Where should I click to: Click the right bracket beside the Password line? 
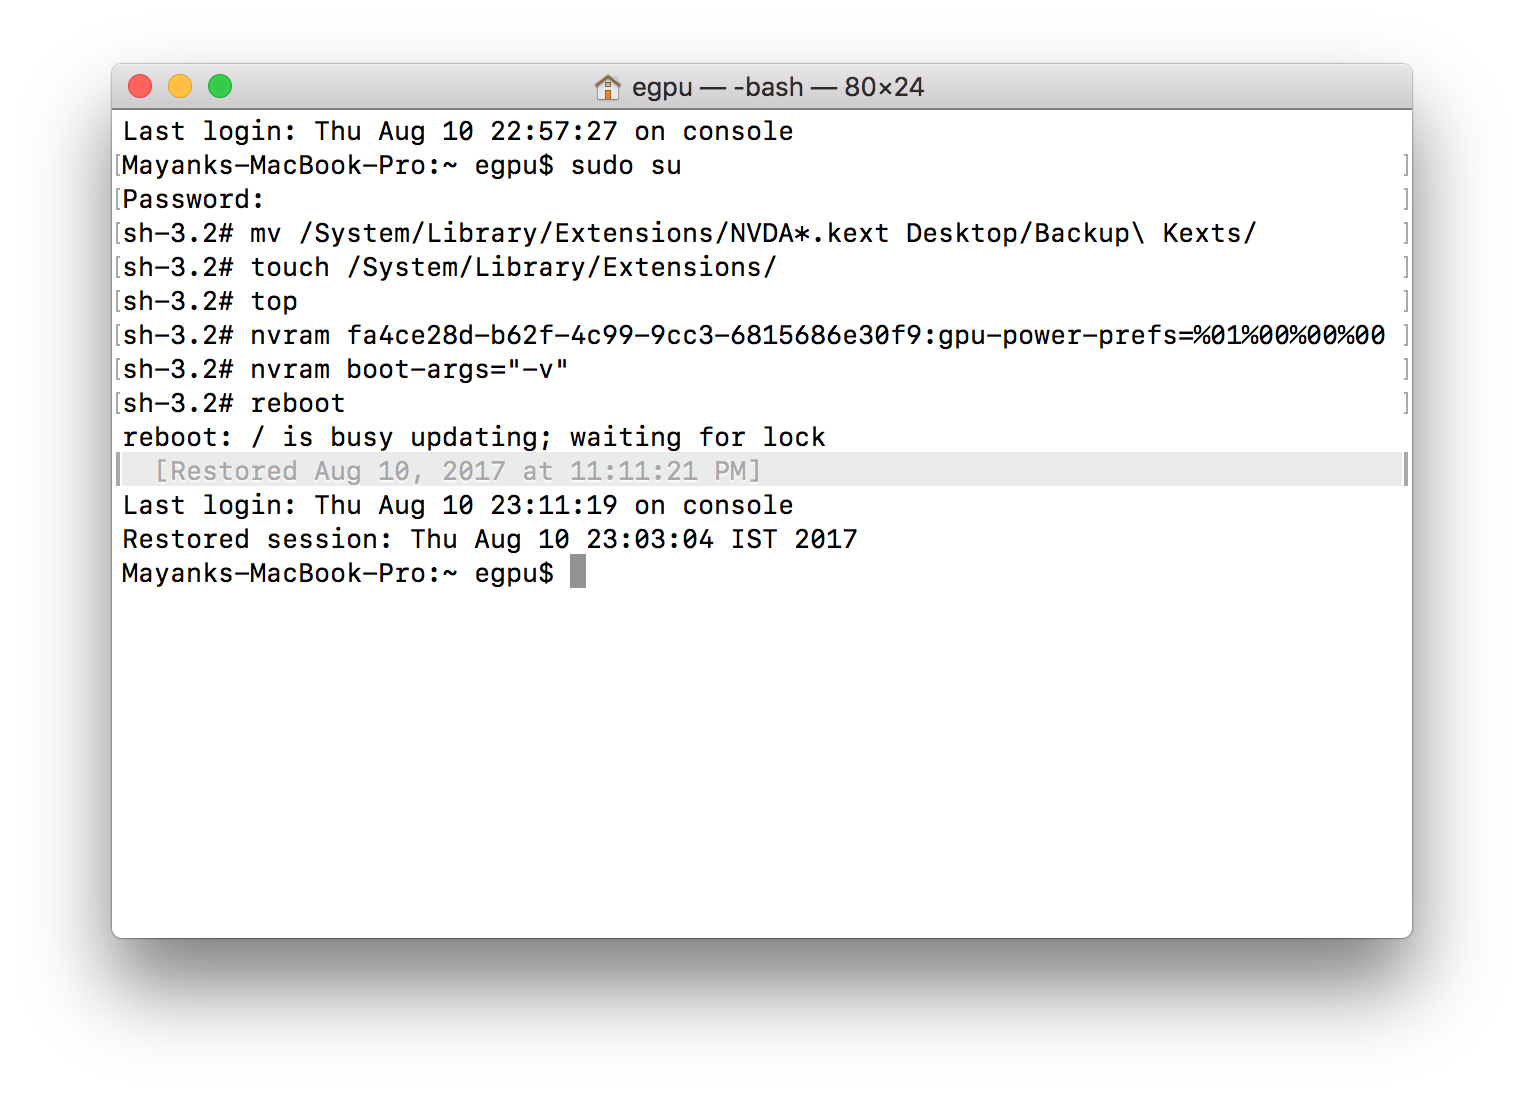pos(1406,199)
